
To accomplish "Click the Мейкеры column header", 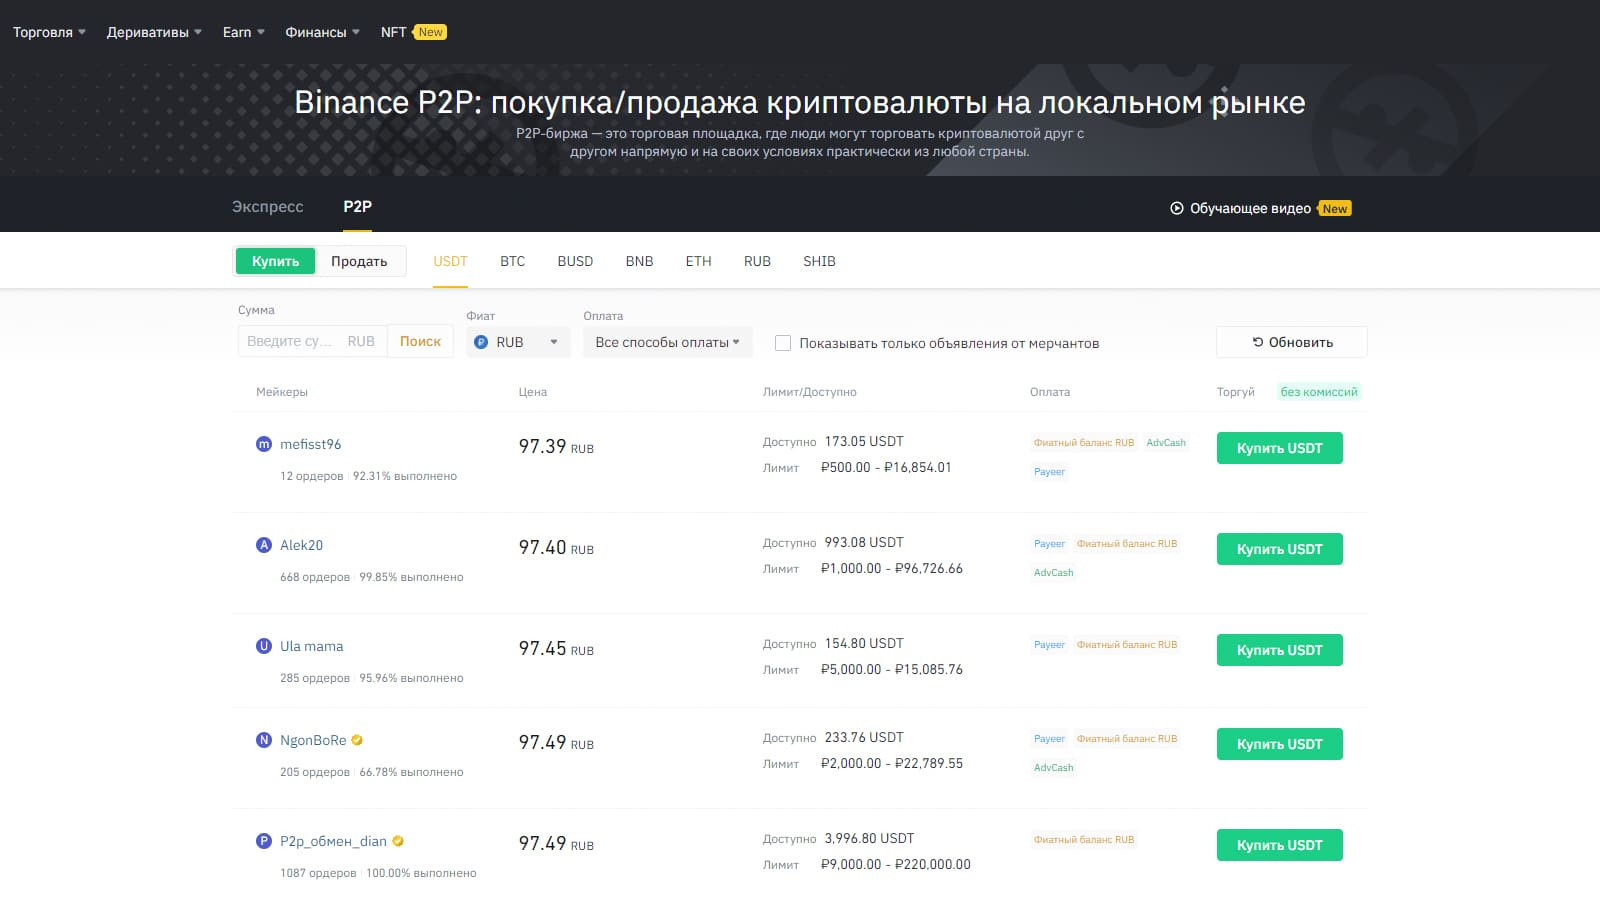I will 282,392.
